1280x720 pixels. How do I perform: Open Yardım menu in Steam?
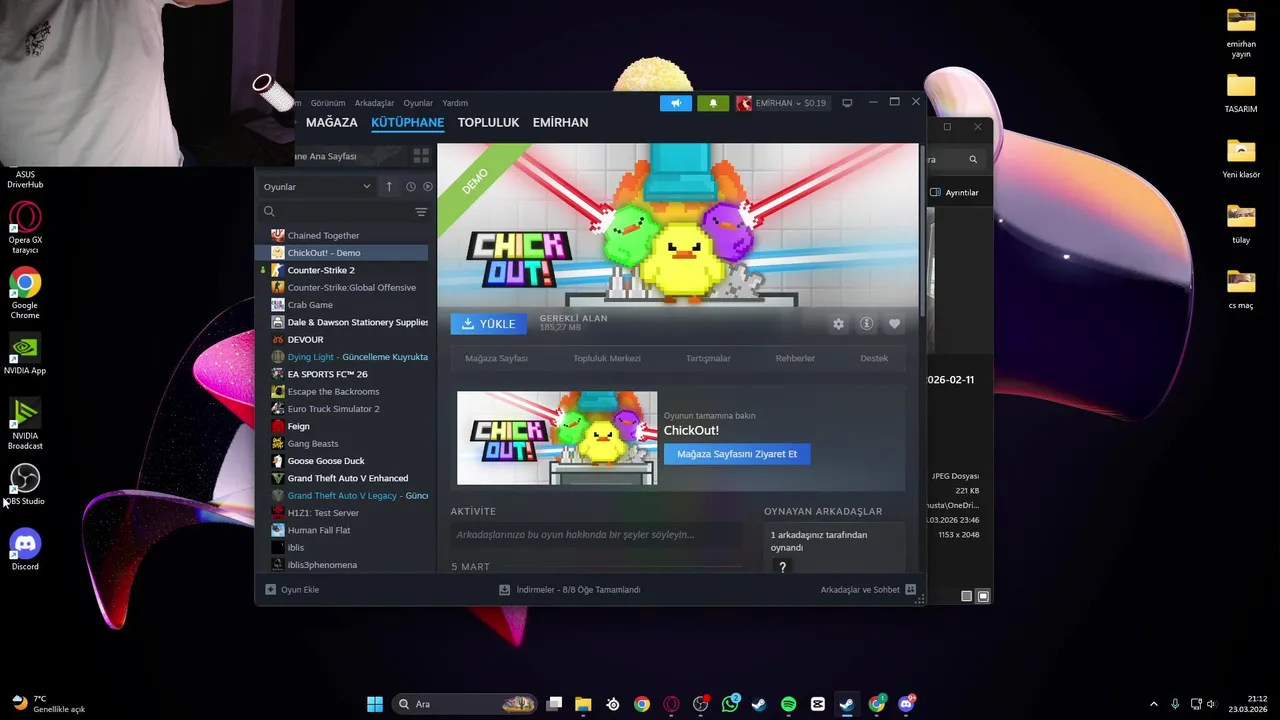455,103
